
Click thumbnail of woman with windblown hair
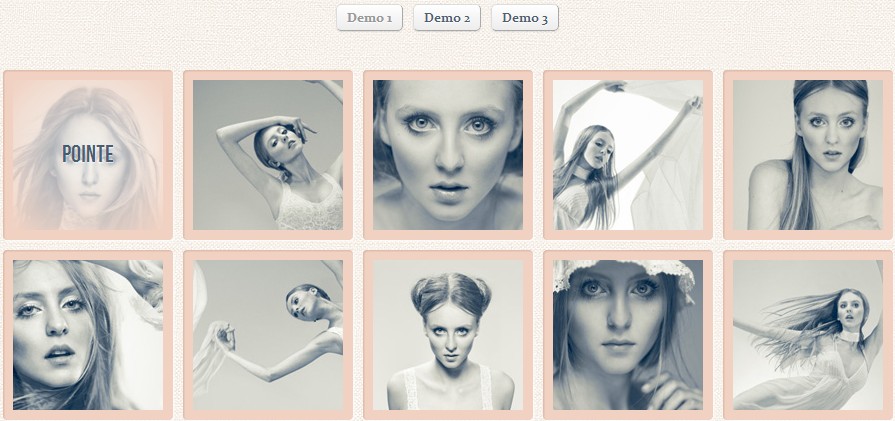tap(808, 335)
